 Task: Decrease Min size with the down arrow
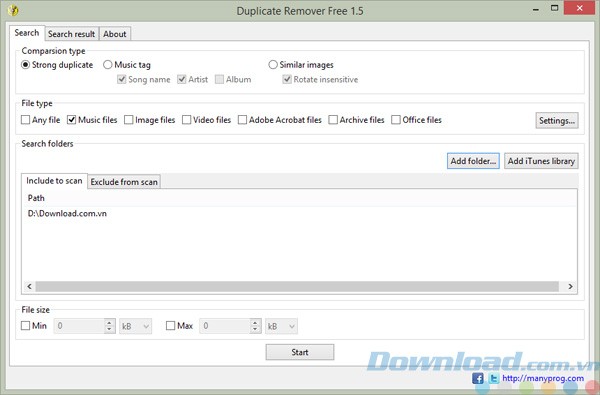coord(109,330)
